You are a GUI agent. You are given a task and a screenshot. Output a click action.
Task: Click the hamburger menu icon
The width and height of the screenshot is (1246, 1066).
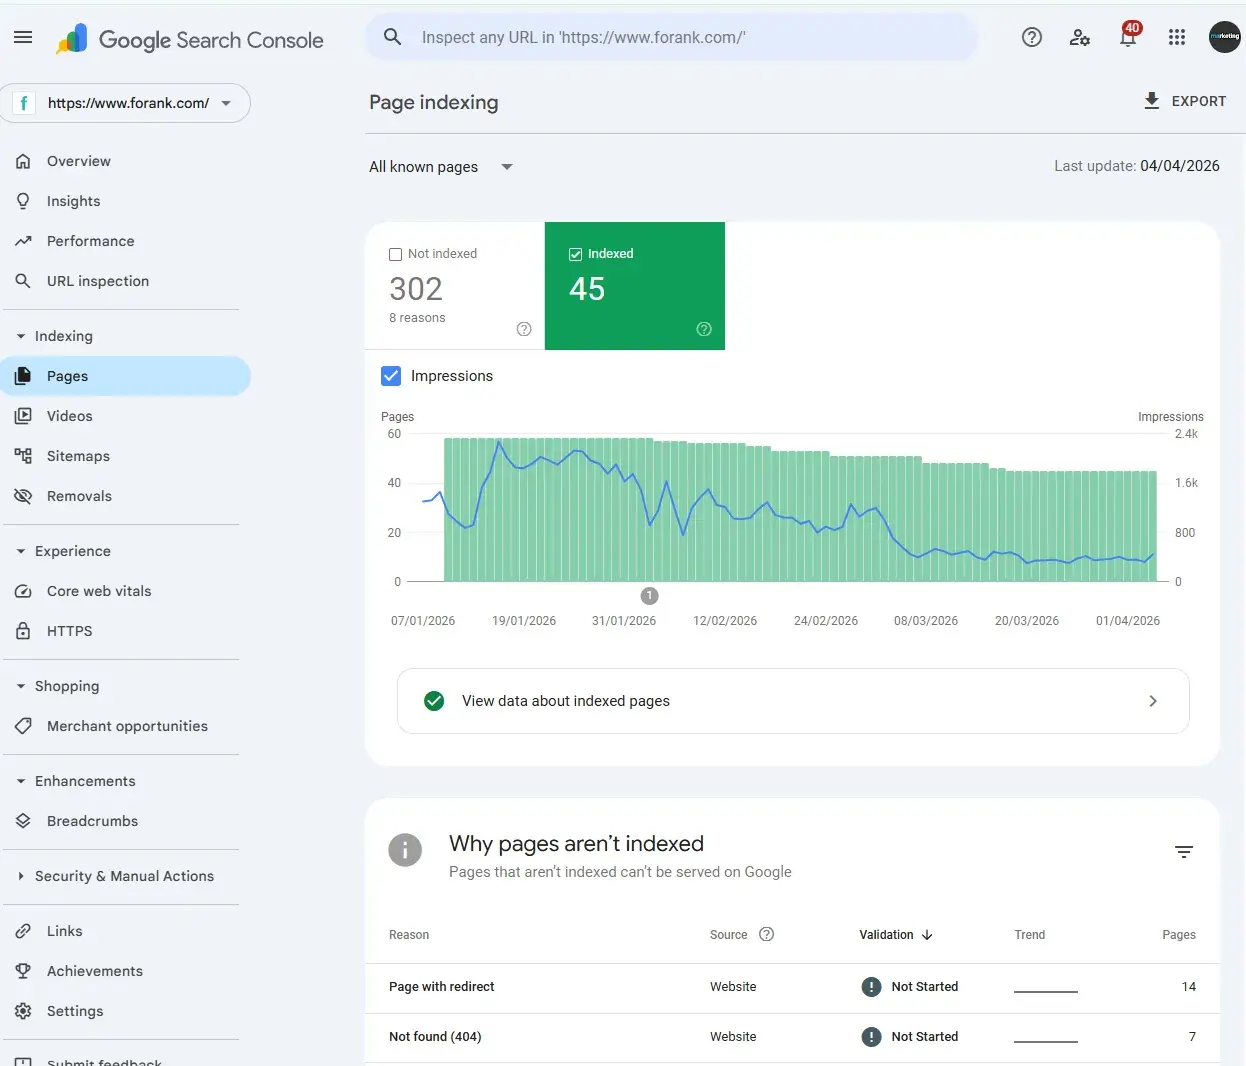(x=23, y=37)
